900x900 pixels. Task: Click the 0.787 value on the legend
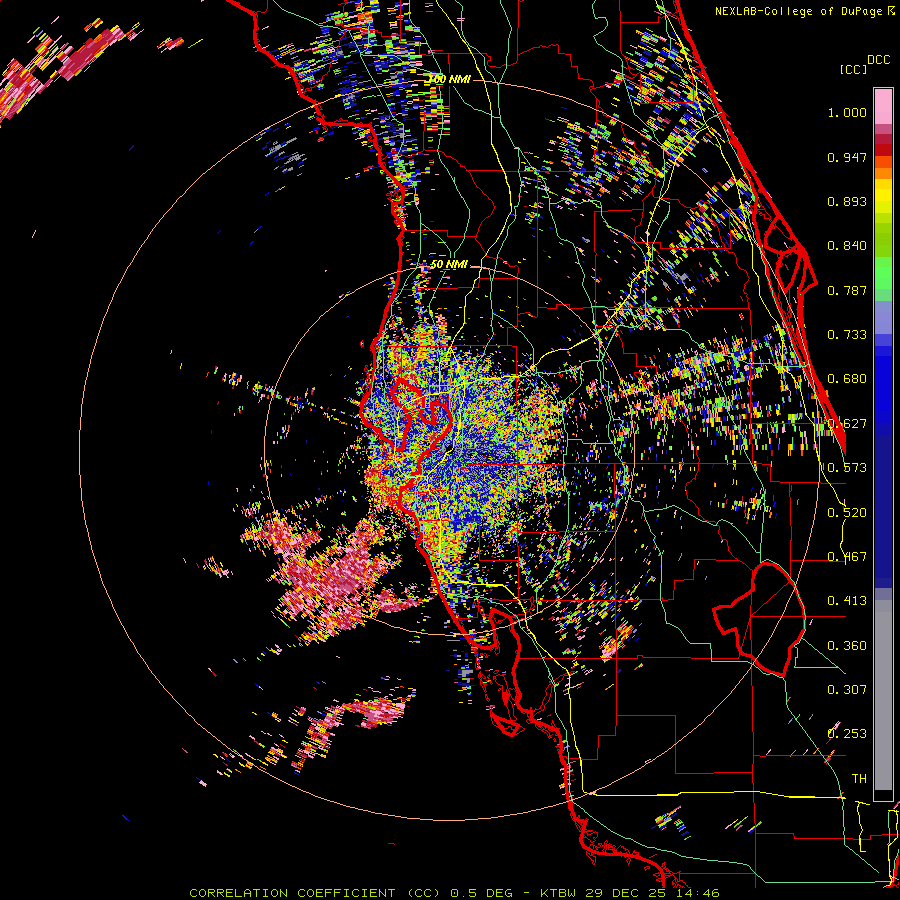(x=847, y=290)
